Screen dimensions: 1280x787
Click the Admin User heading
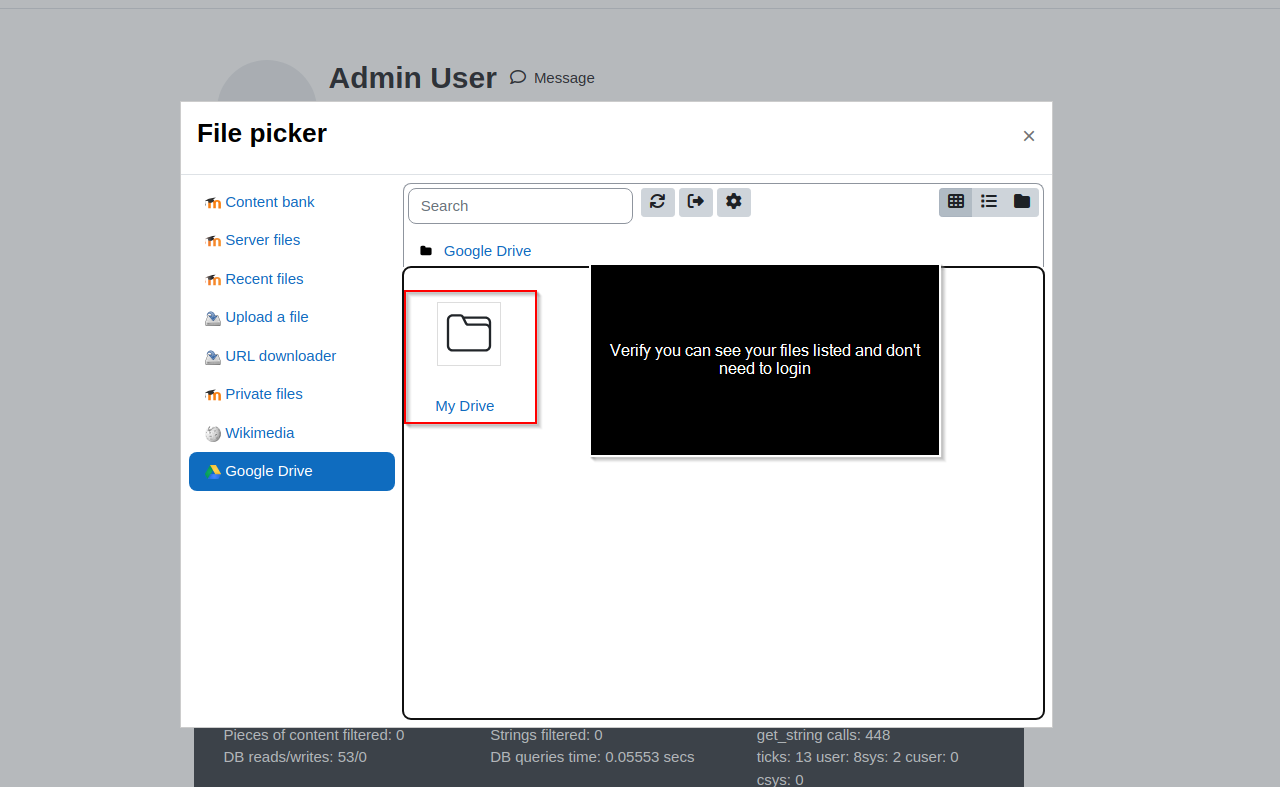pyautogui.click(x=413, y=78)
